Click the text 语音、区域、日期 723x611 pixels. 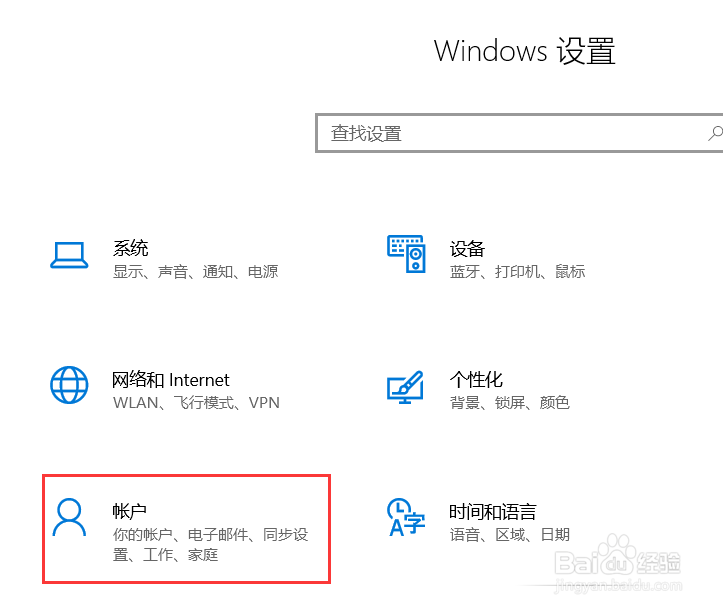pos(510,535)
